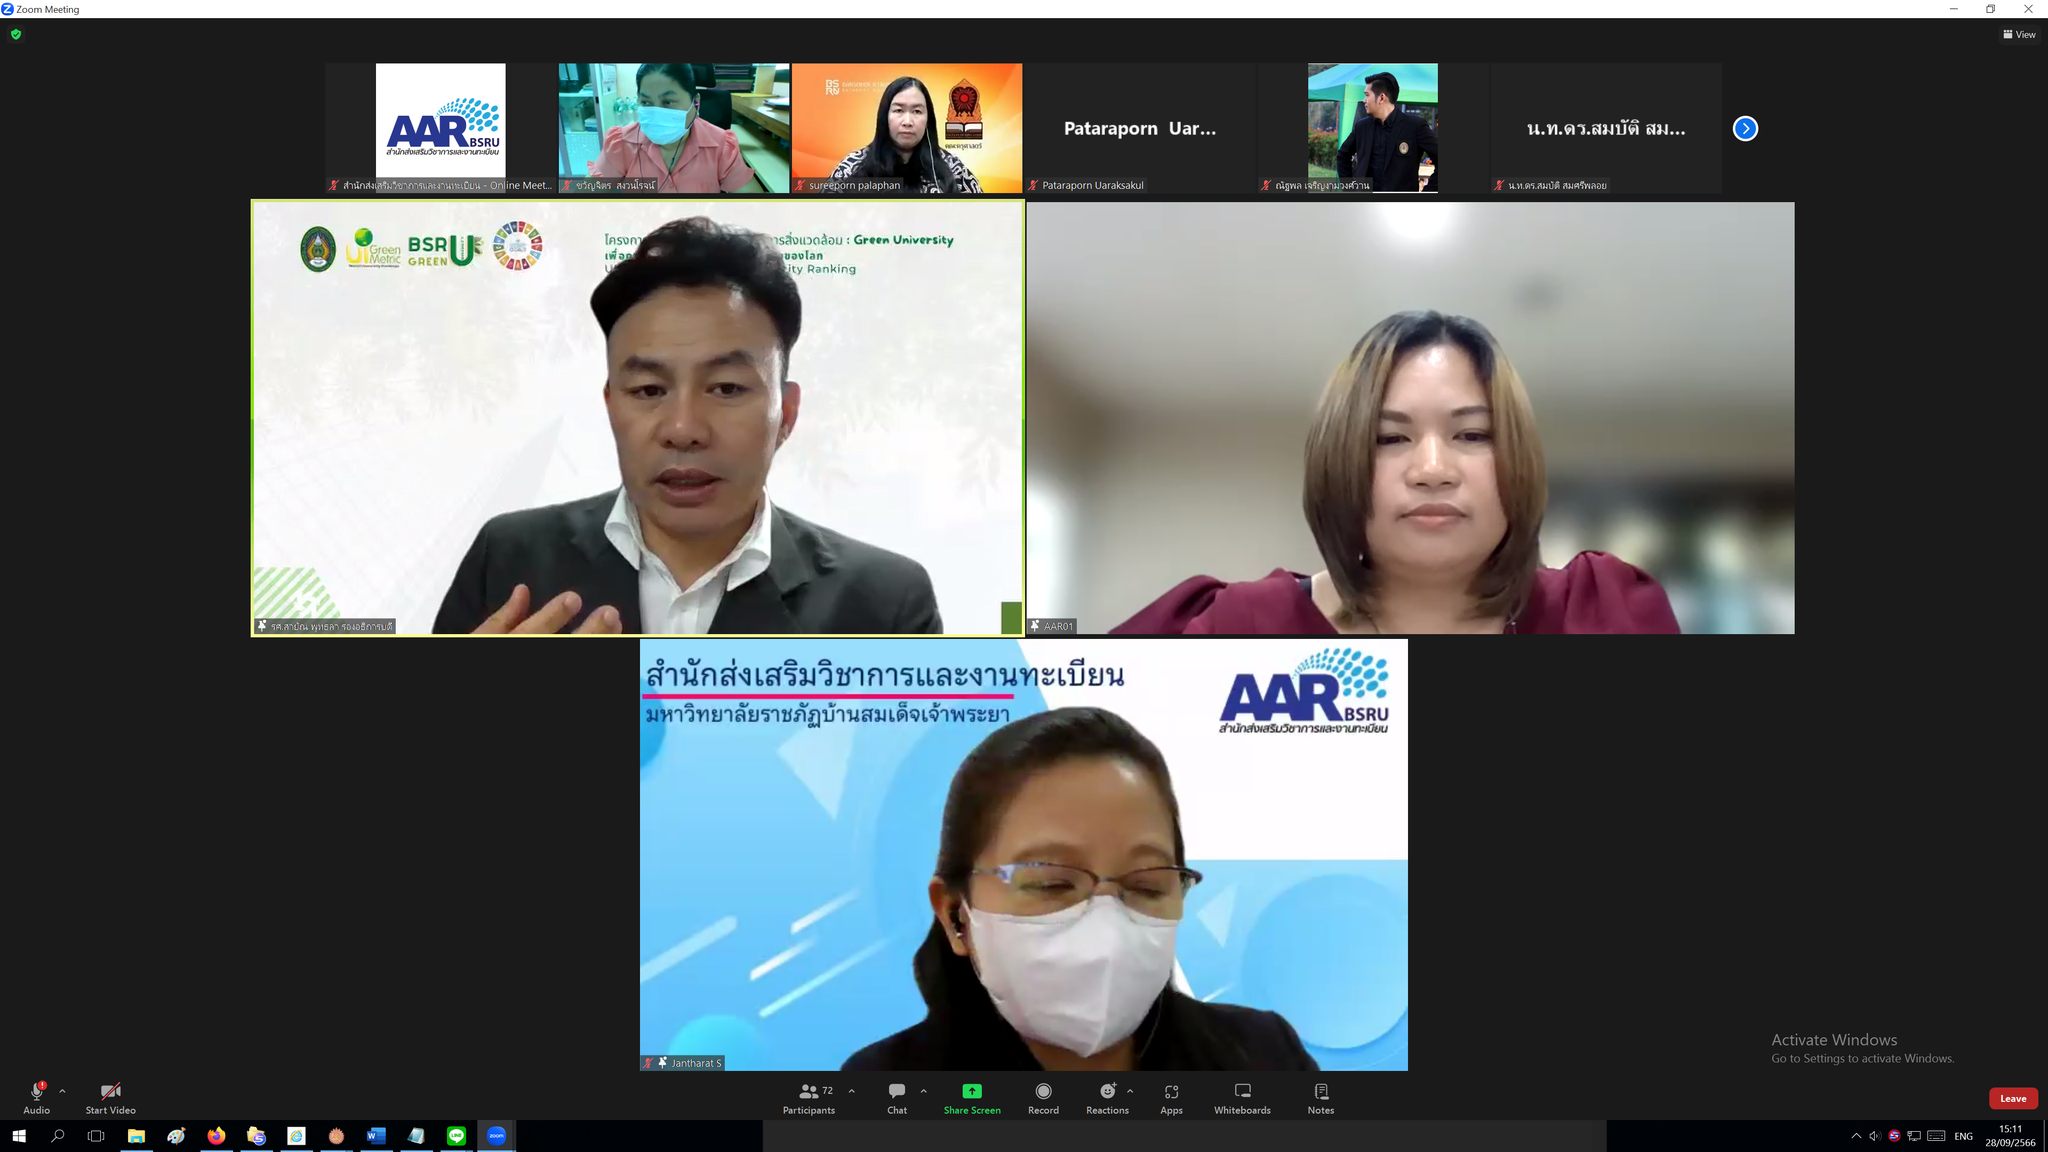Open Microsoft Word from taskbar

click(x=376, y=1136)
